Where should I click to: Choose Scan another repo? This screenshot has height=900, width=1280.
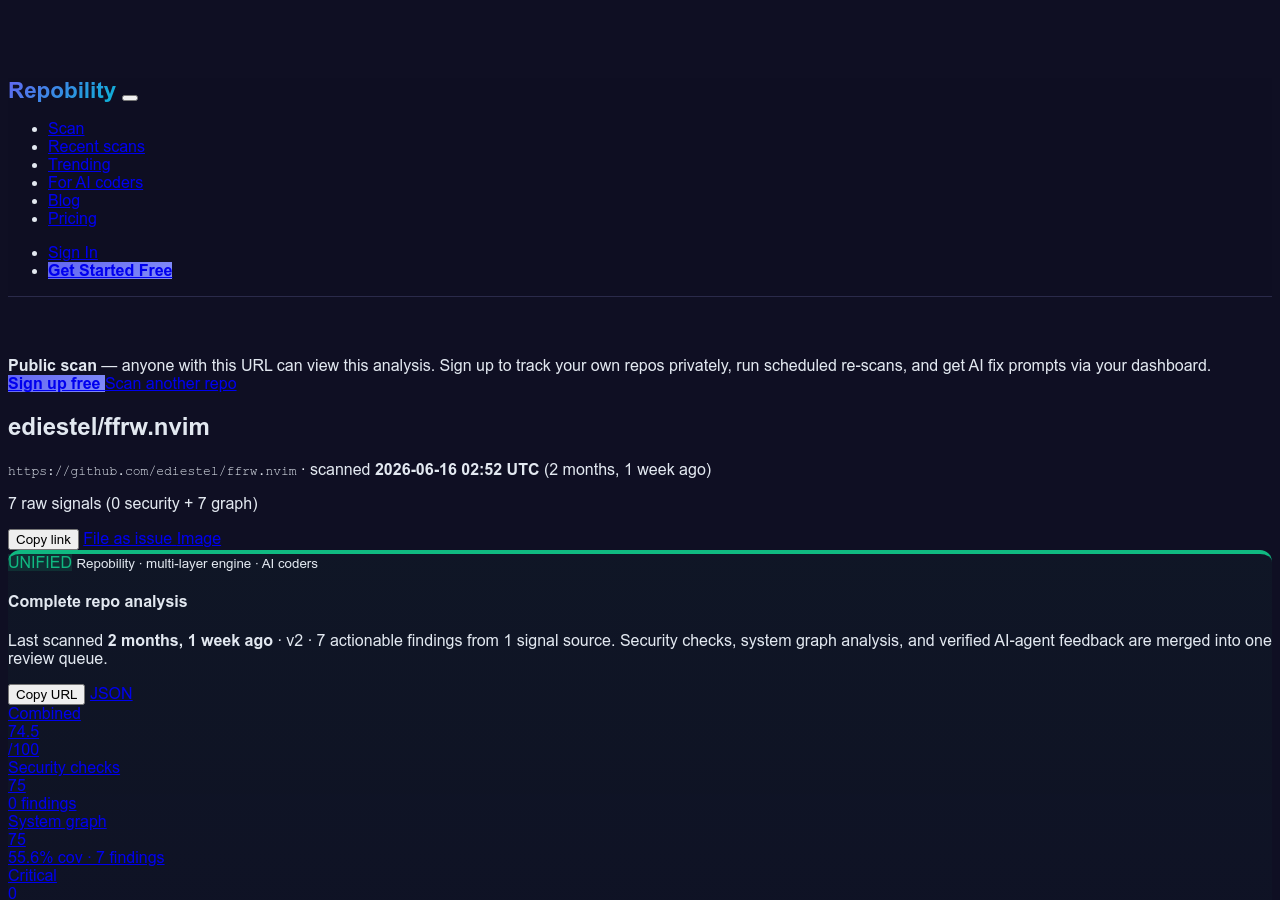[x=171, y=383]
